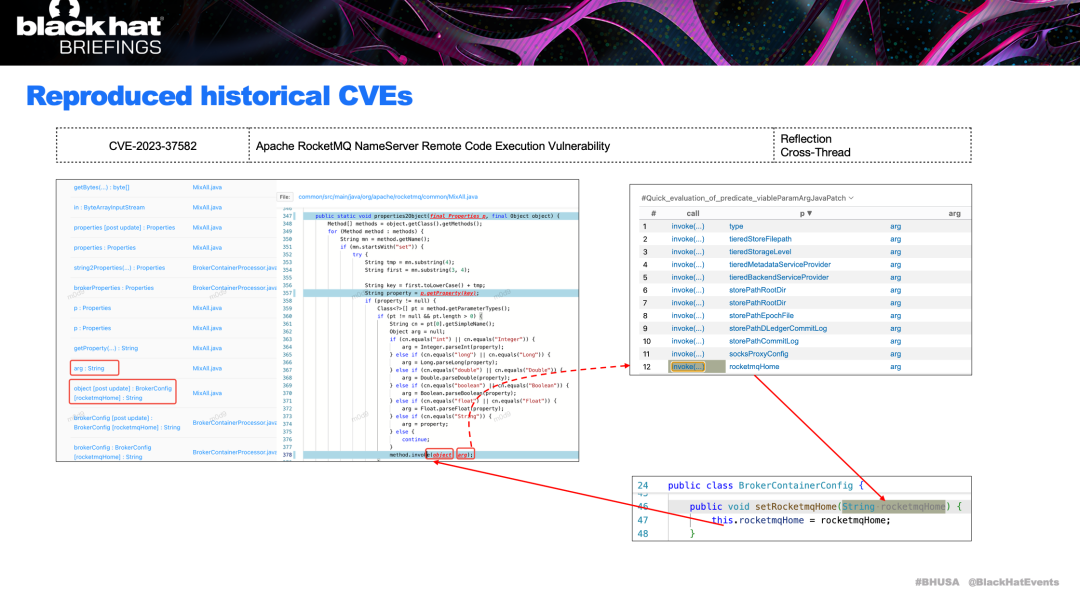Open the MixAll.java file path link
The image size is (1080, 600).
coord(388,197)
